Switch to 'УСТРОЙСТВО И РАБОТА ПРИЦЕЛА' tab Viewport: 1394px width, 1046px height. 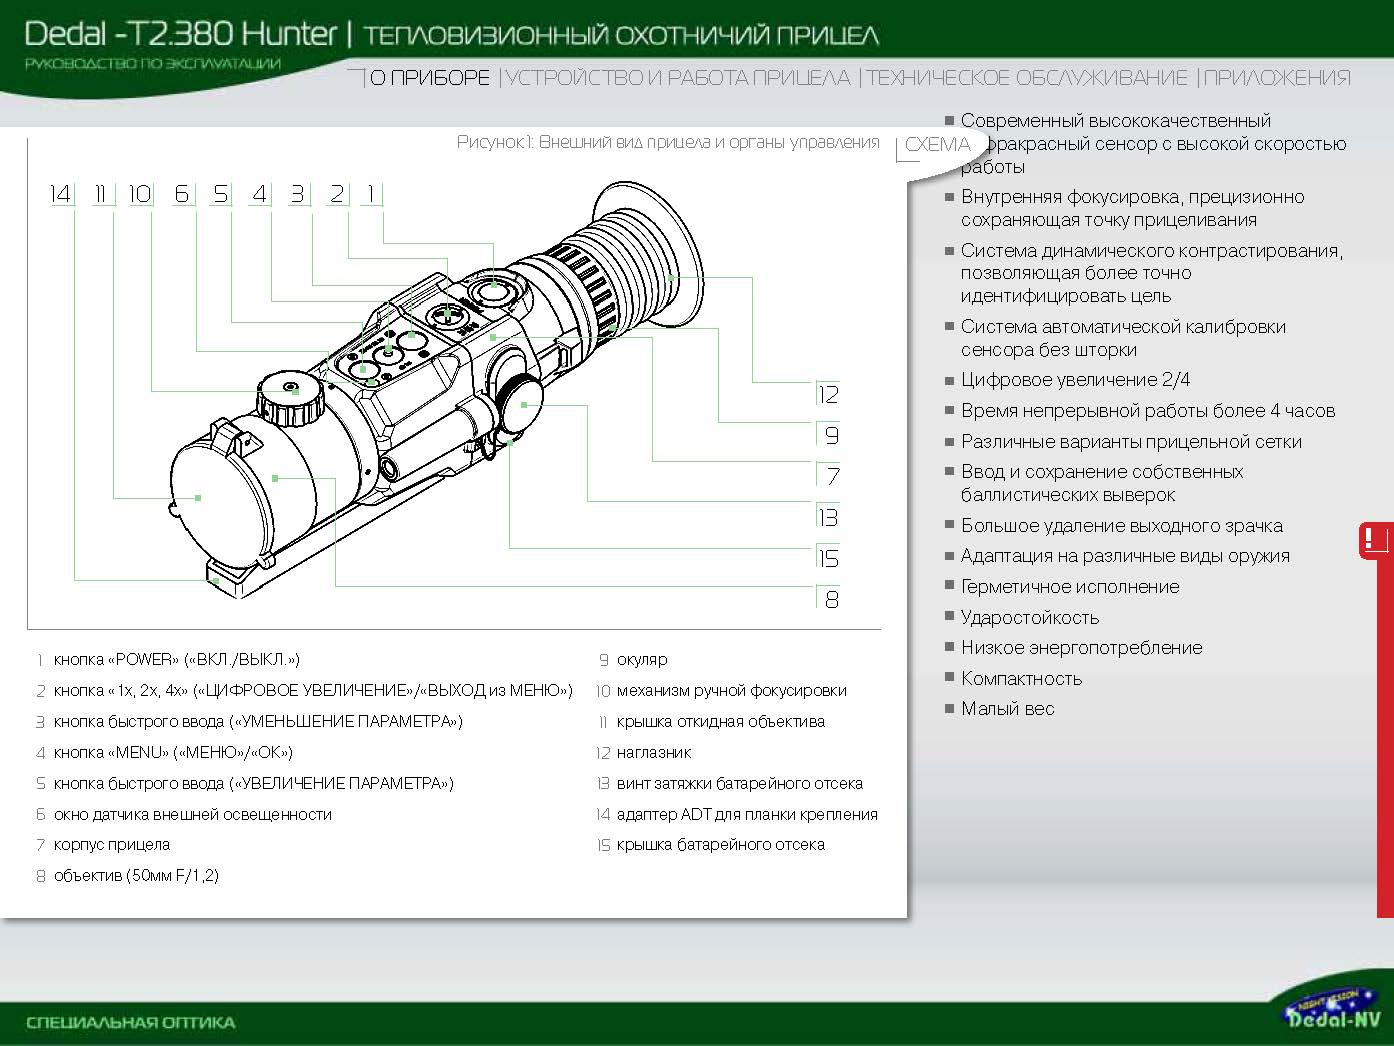(678, 78)
